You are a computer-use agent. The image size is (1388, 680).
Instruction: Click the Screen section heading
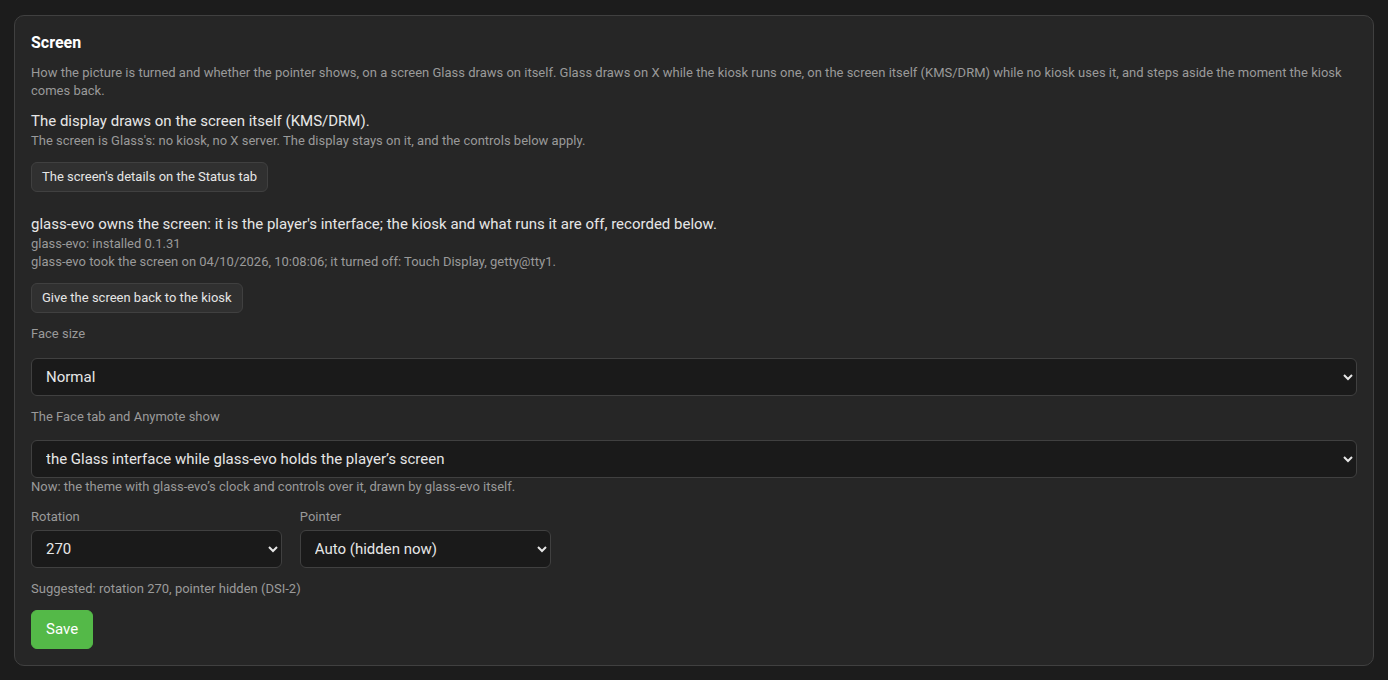coord(56,43)
